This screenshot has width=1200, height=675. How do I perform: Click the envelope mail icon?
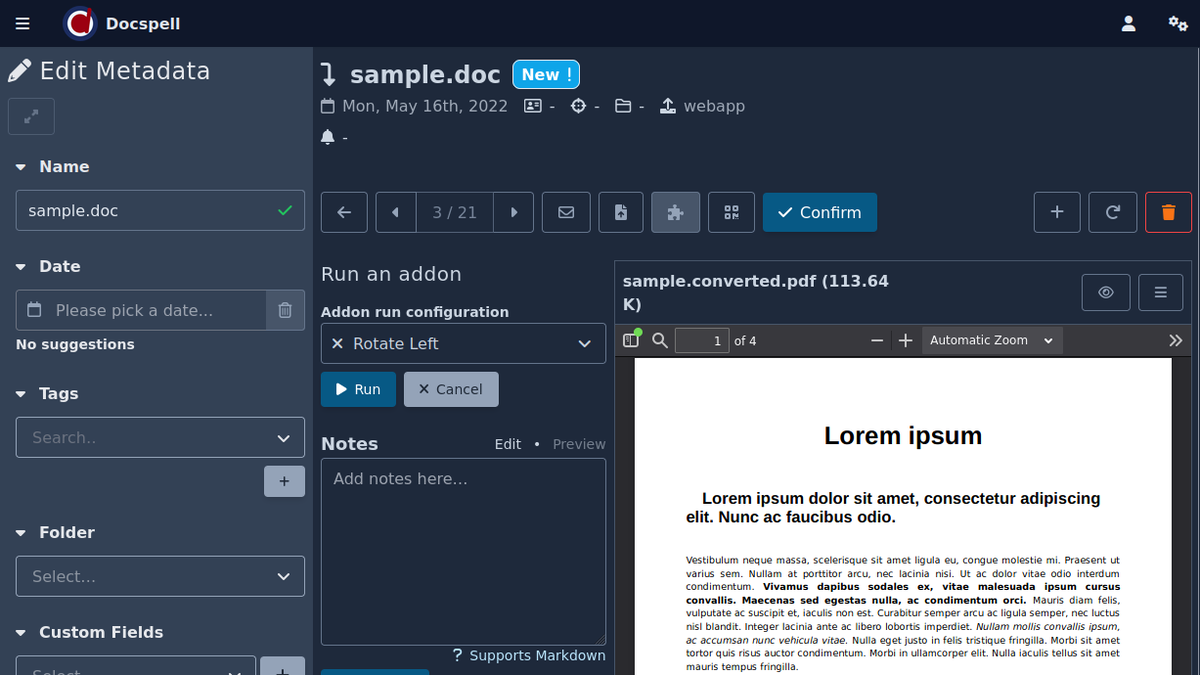pos(566,212)
